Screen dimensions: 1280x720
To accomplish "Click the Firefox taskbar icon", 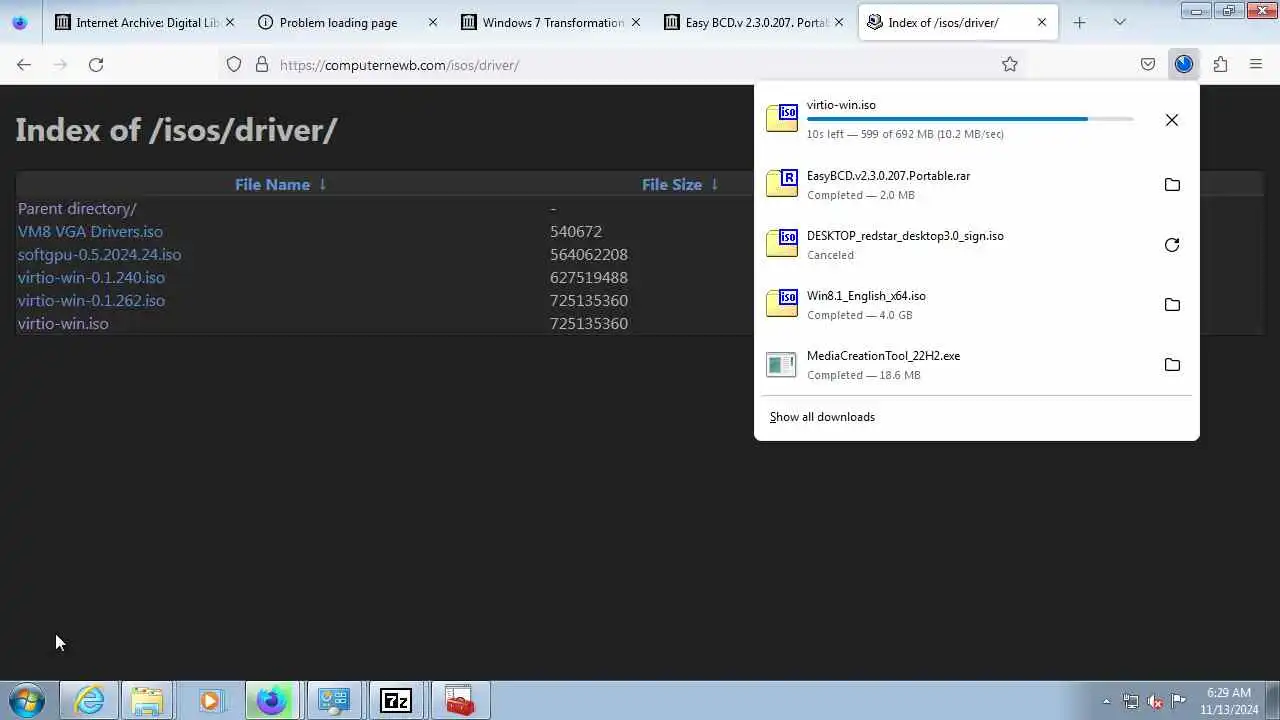I will tap(272, 701).
